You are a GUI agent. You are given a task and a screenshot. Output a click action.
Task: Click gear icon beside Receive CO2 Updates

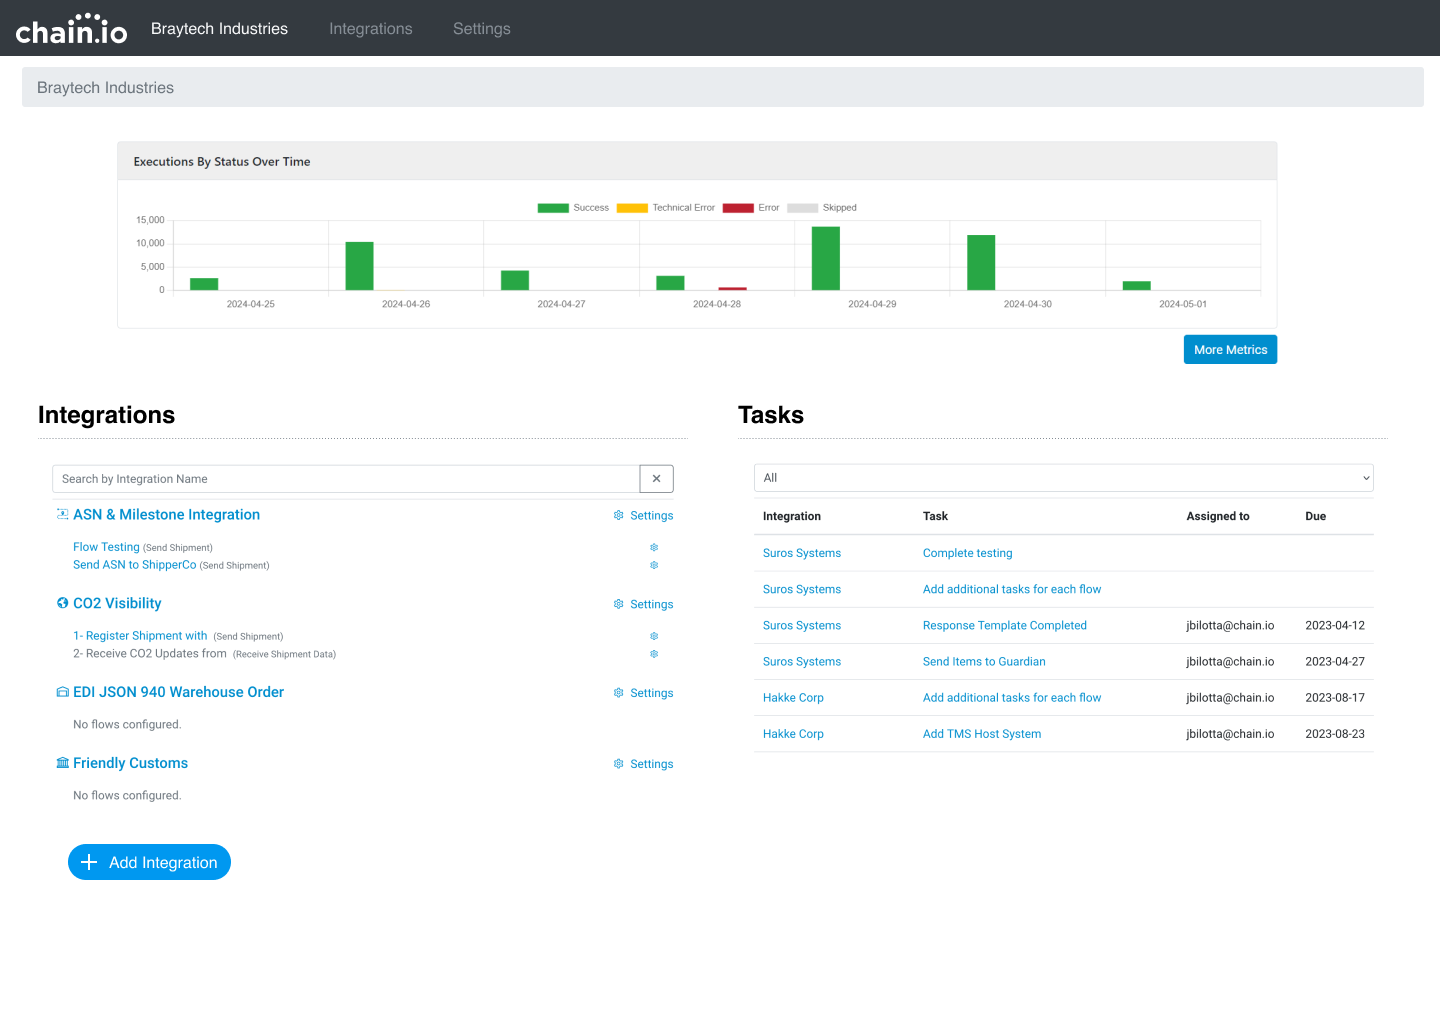[654, 655]
